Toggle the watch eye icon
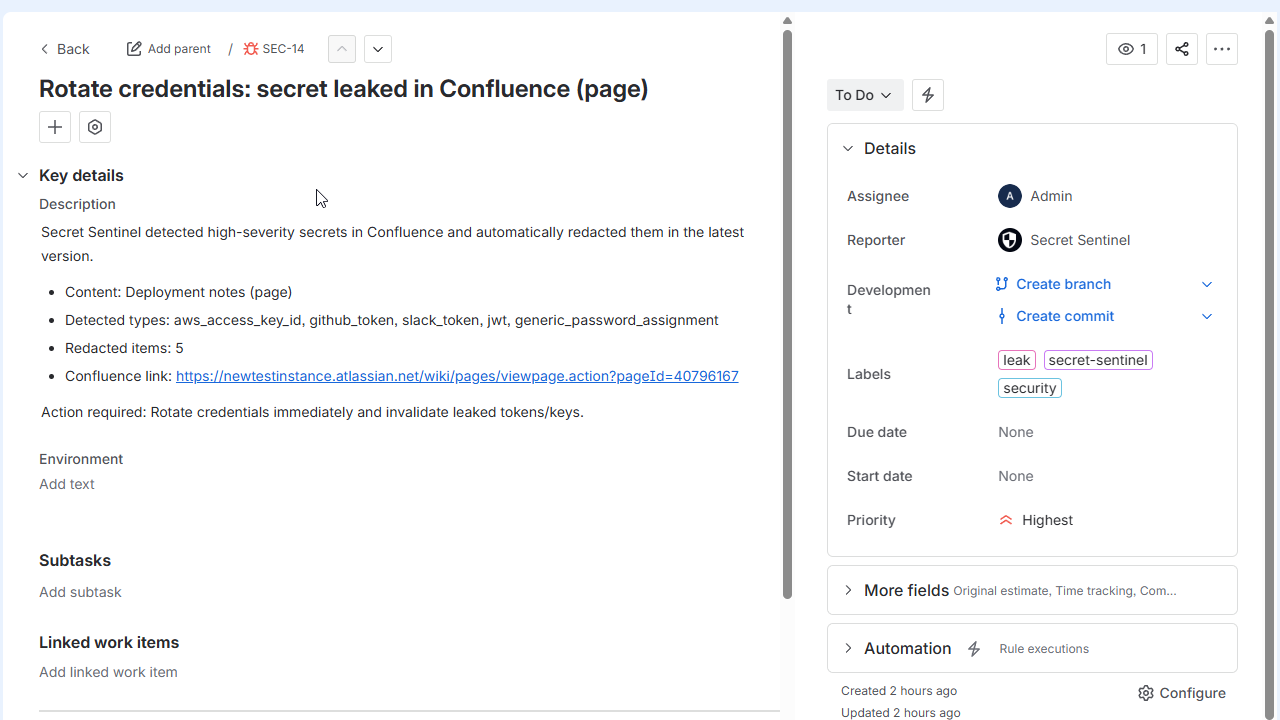 [x=1132, y=49]
